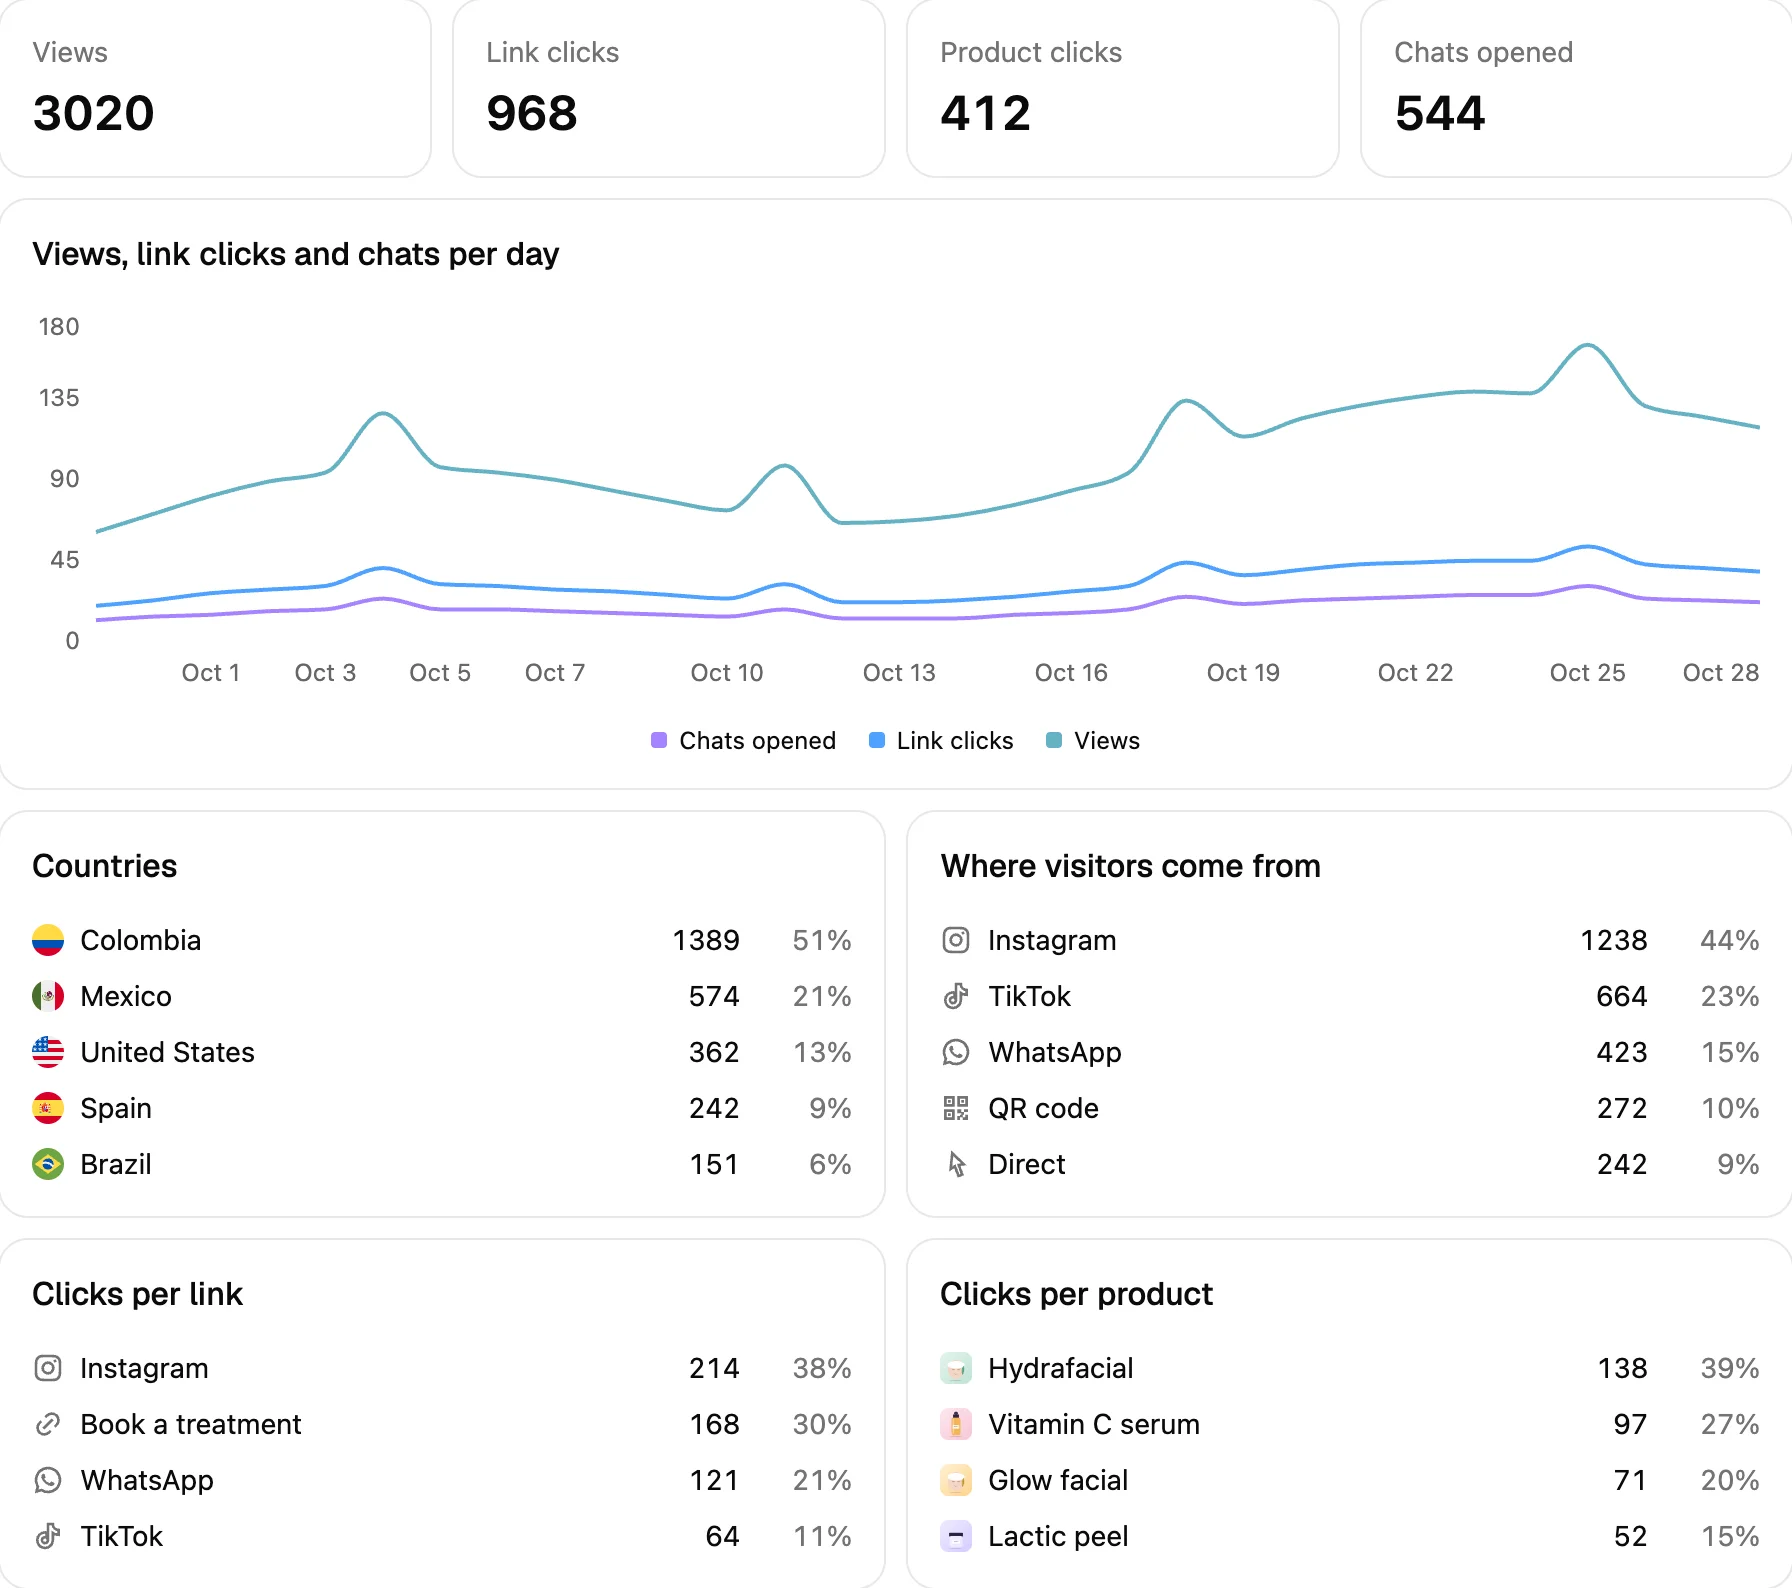Click TikTok icon in Clicks per link
The width and height of the screenshot is (1792, 1588).
pos(48,1536)
